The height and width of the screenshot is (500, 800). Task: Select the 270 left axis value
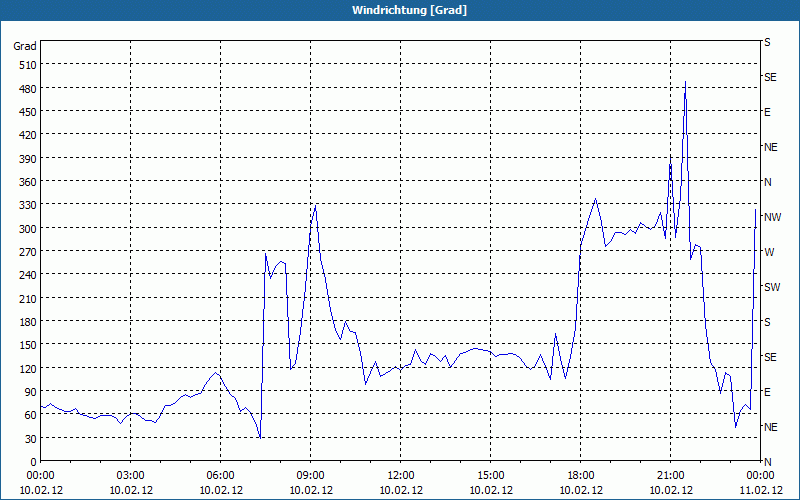(x=28, y=252)
